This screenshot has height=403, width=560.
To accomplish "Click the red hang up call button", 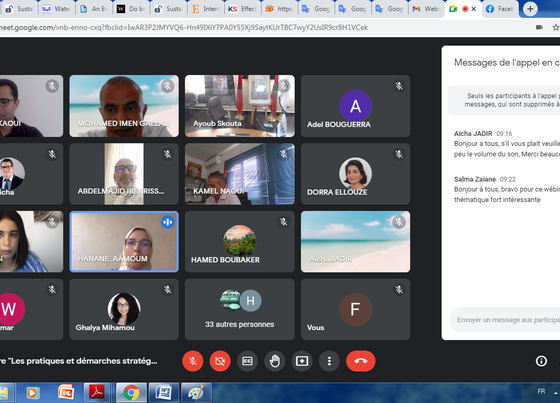I will click(361, 361).
